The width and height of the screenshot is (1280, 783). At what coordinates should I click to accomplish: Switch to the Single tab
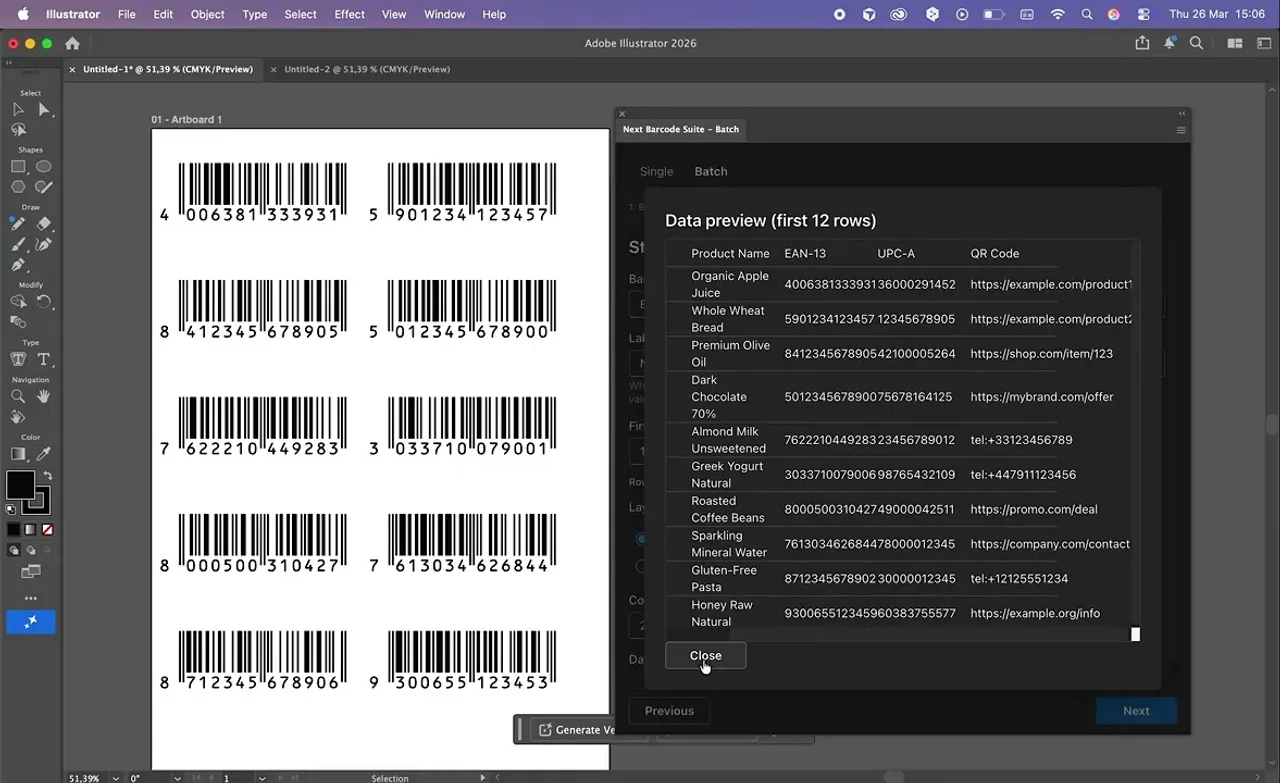pyautogui.click(x=656, y=171)
